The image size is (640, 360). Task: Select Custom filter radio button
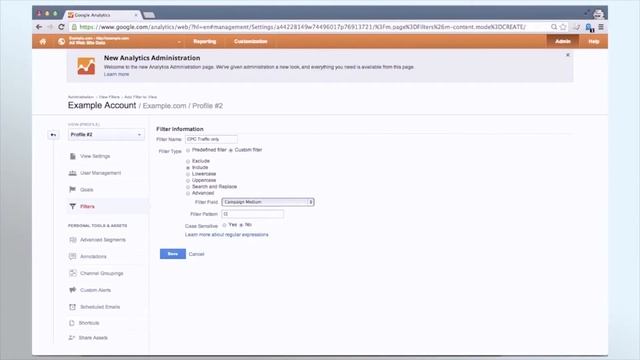click(231, 151)
